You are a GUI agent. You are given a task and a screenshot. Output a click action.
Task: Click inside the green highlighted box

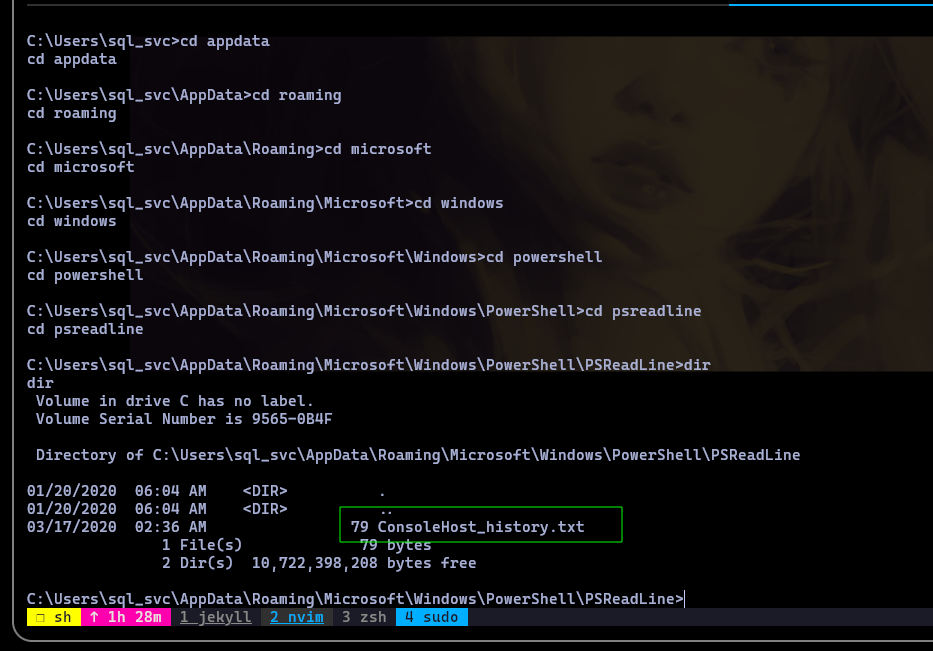pyautogui.click(x=481, y=524)
